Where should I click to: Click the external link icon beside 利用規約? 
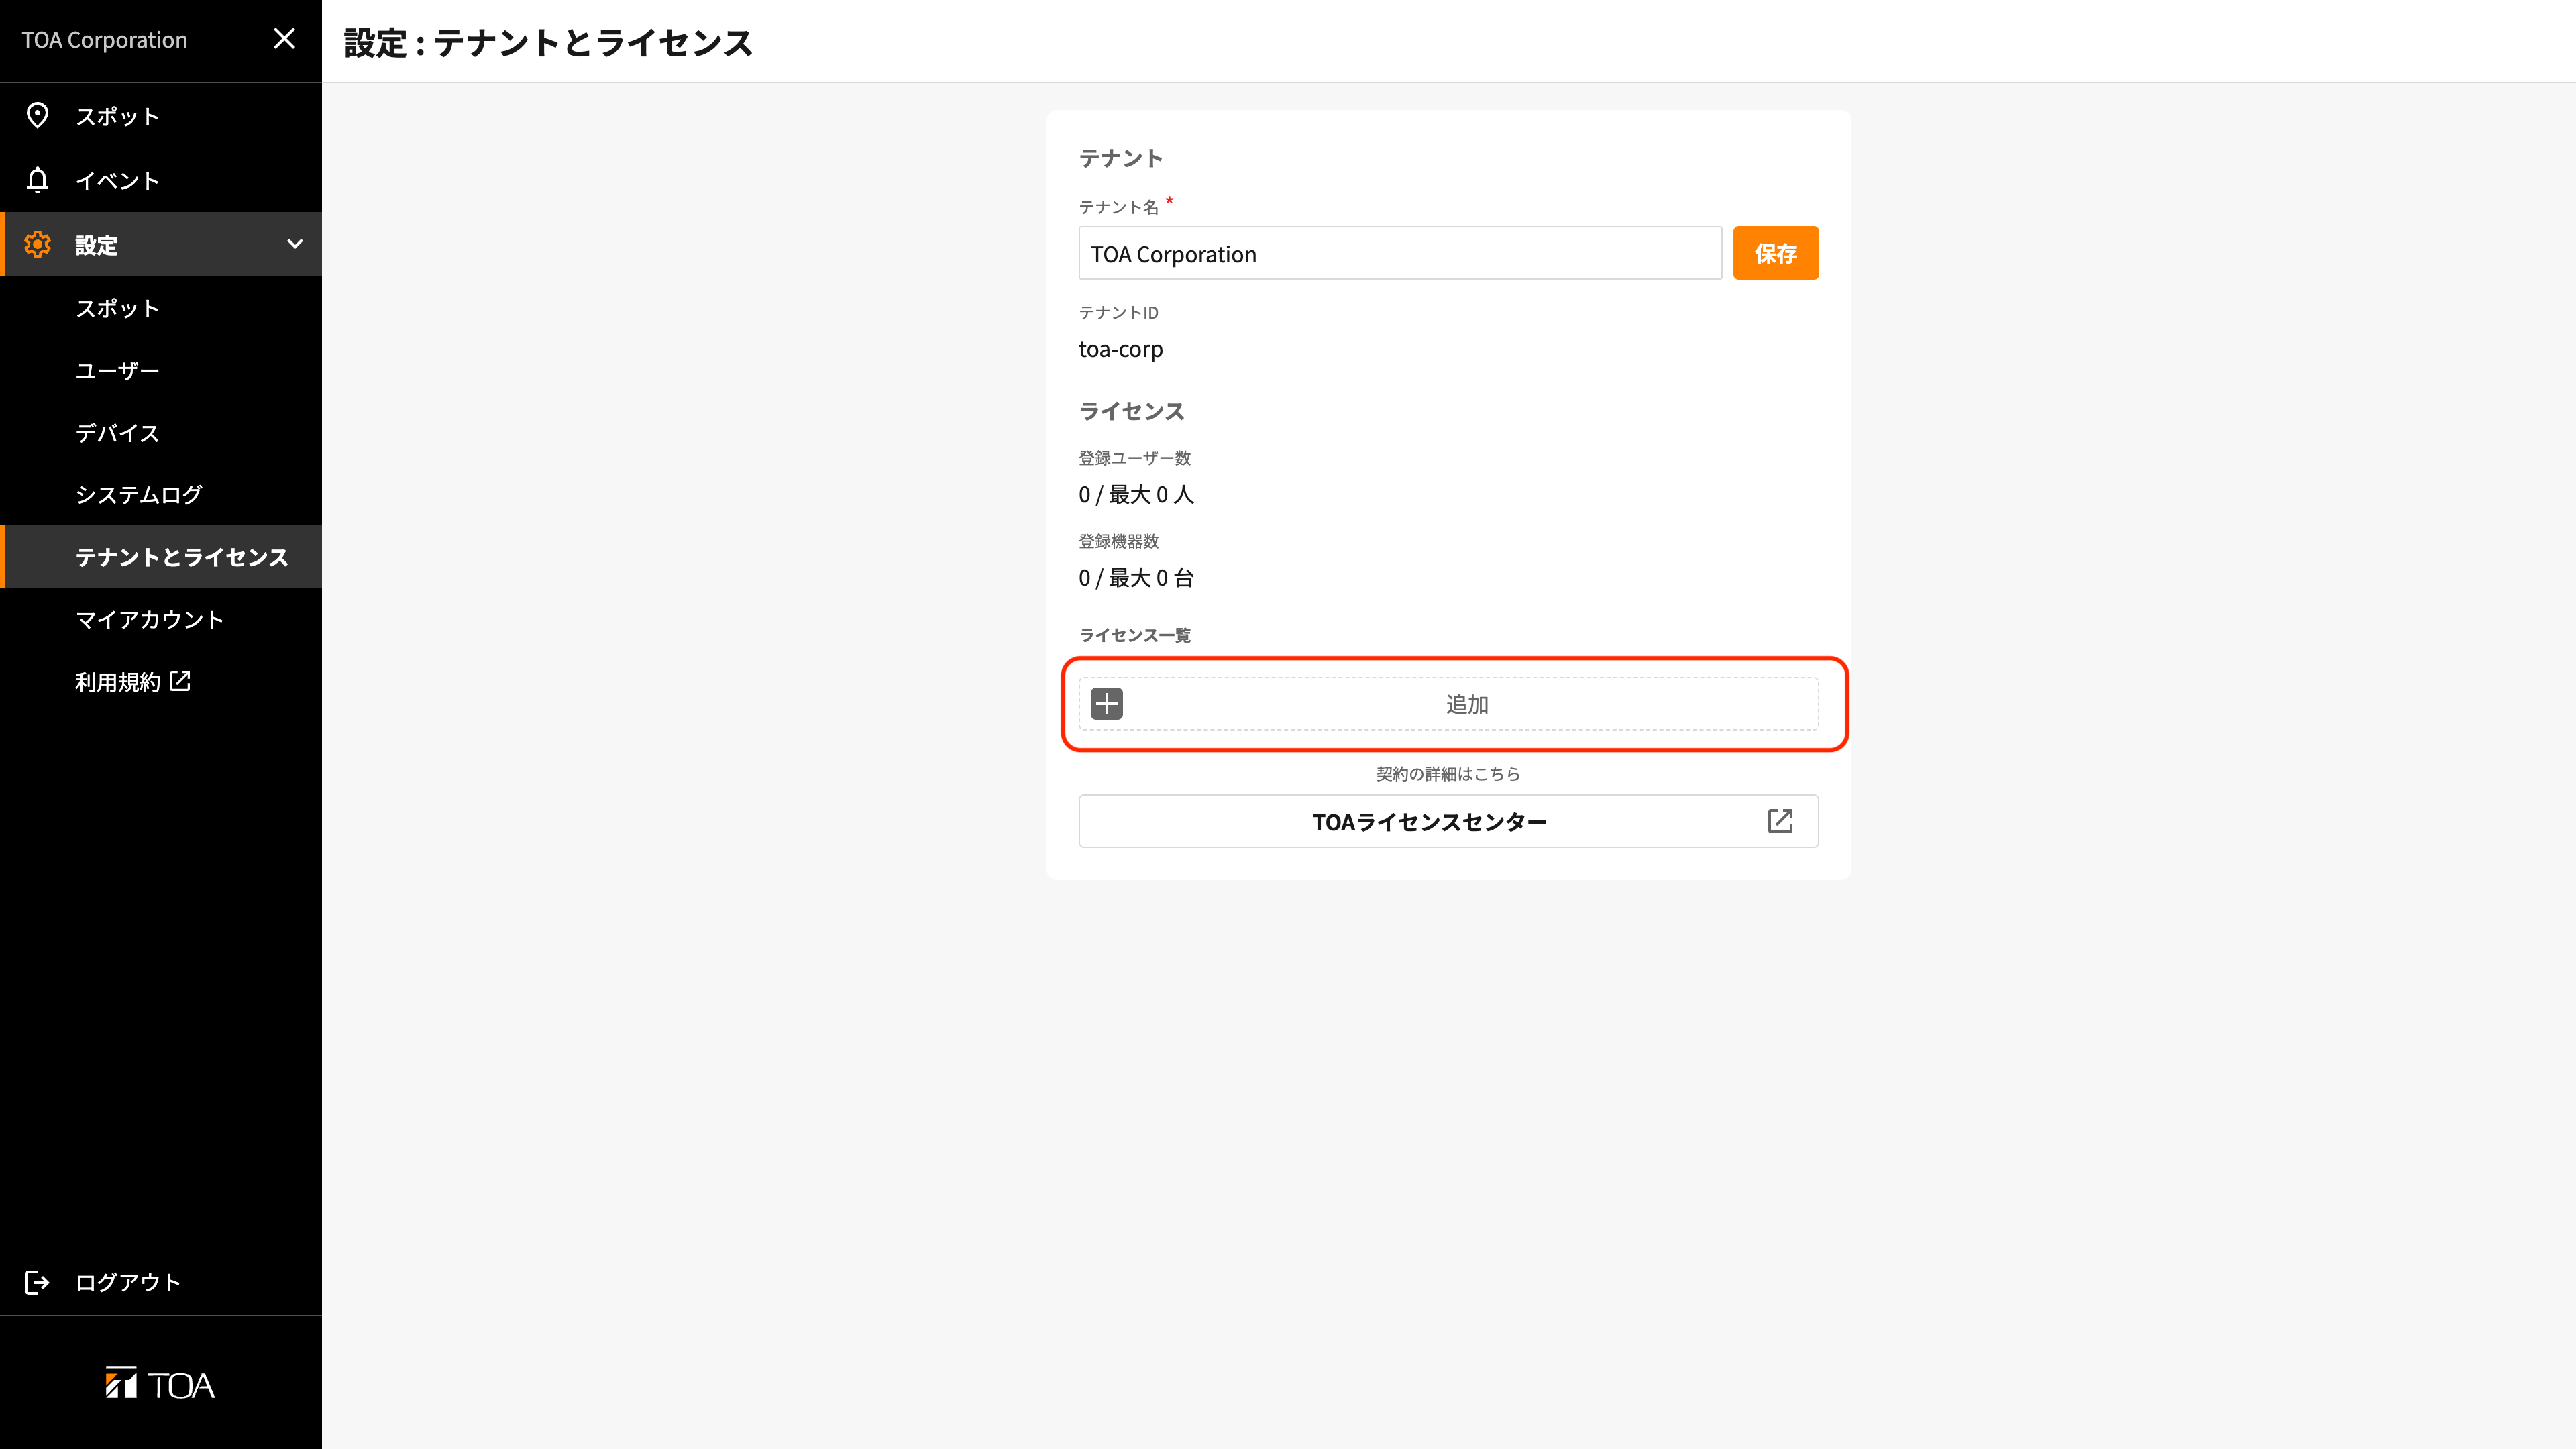(x=180, y=681)
